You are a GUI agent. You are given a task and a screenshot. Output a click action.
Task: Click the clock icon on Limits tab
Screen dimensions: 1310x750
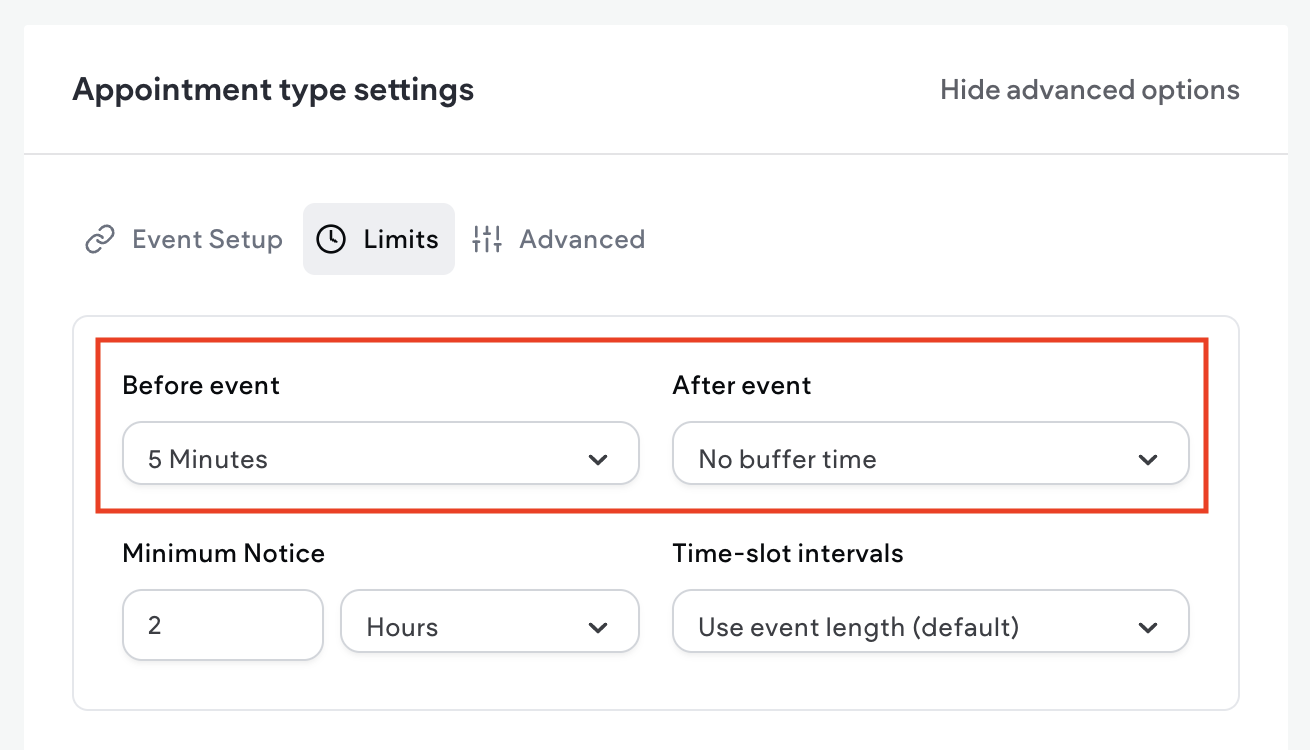click(x=331, y=240)
